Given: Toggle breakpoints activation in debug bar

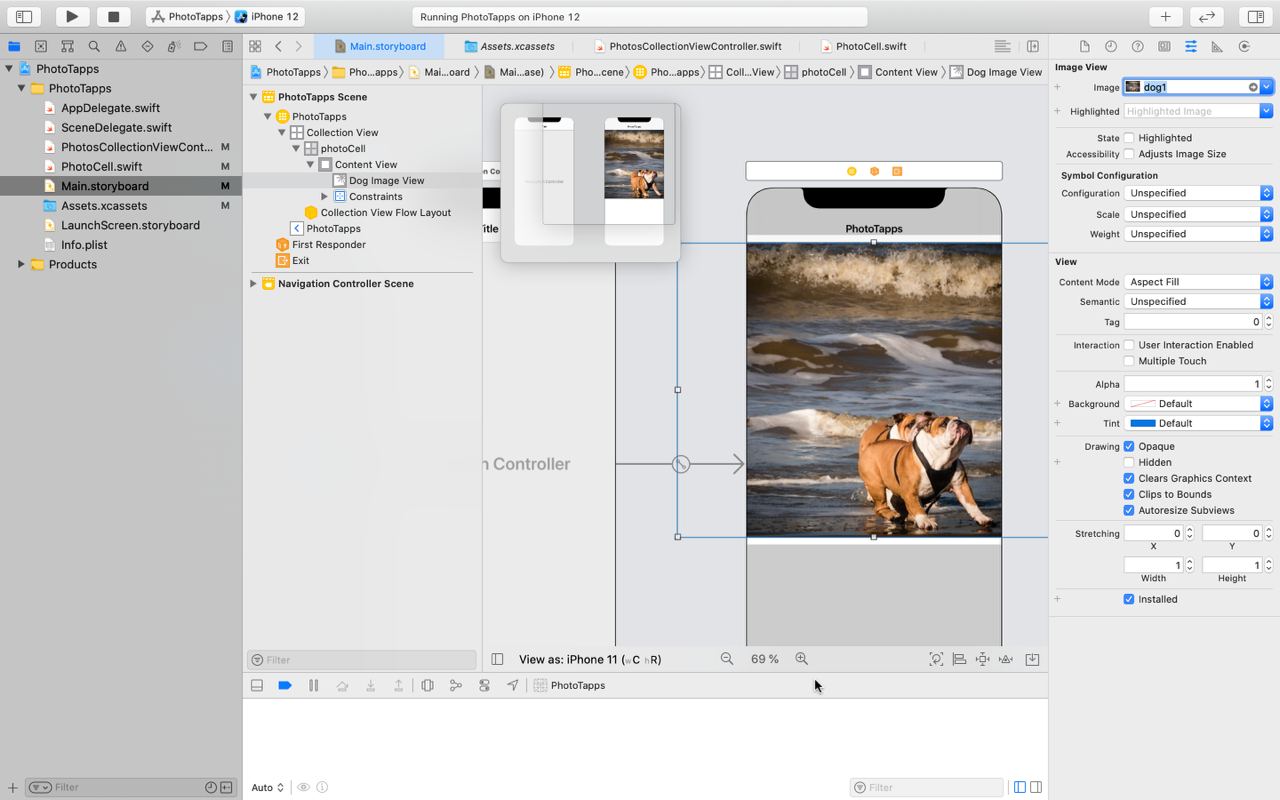Looking at the screenshot, I should pos(285,685).
